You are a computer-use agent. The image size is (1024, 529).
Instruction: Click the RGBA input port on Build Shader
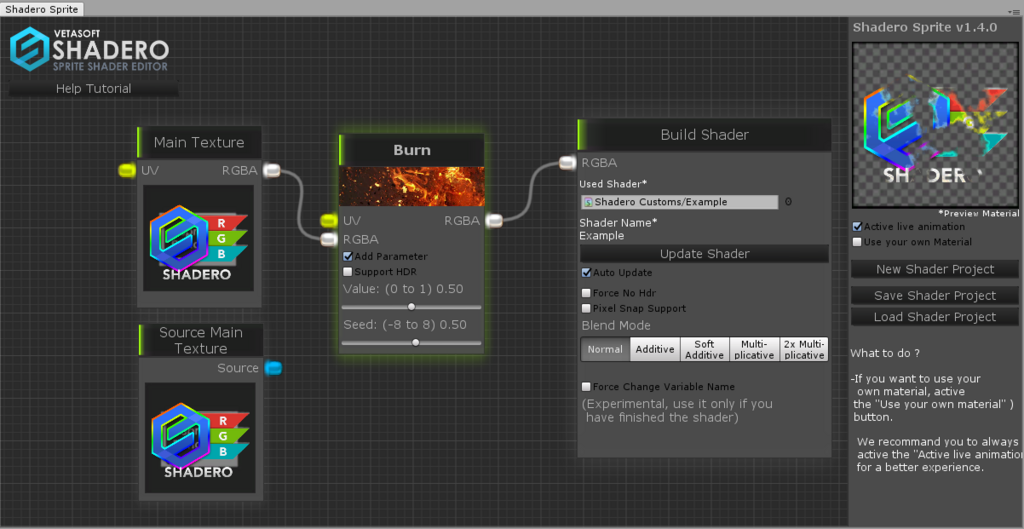click(x=568, y=163)
